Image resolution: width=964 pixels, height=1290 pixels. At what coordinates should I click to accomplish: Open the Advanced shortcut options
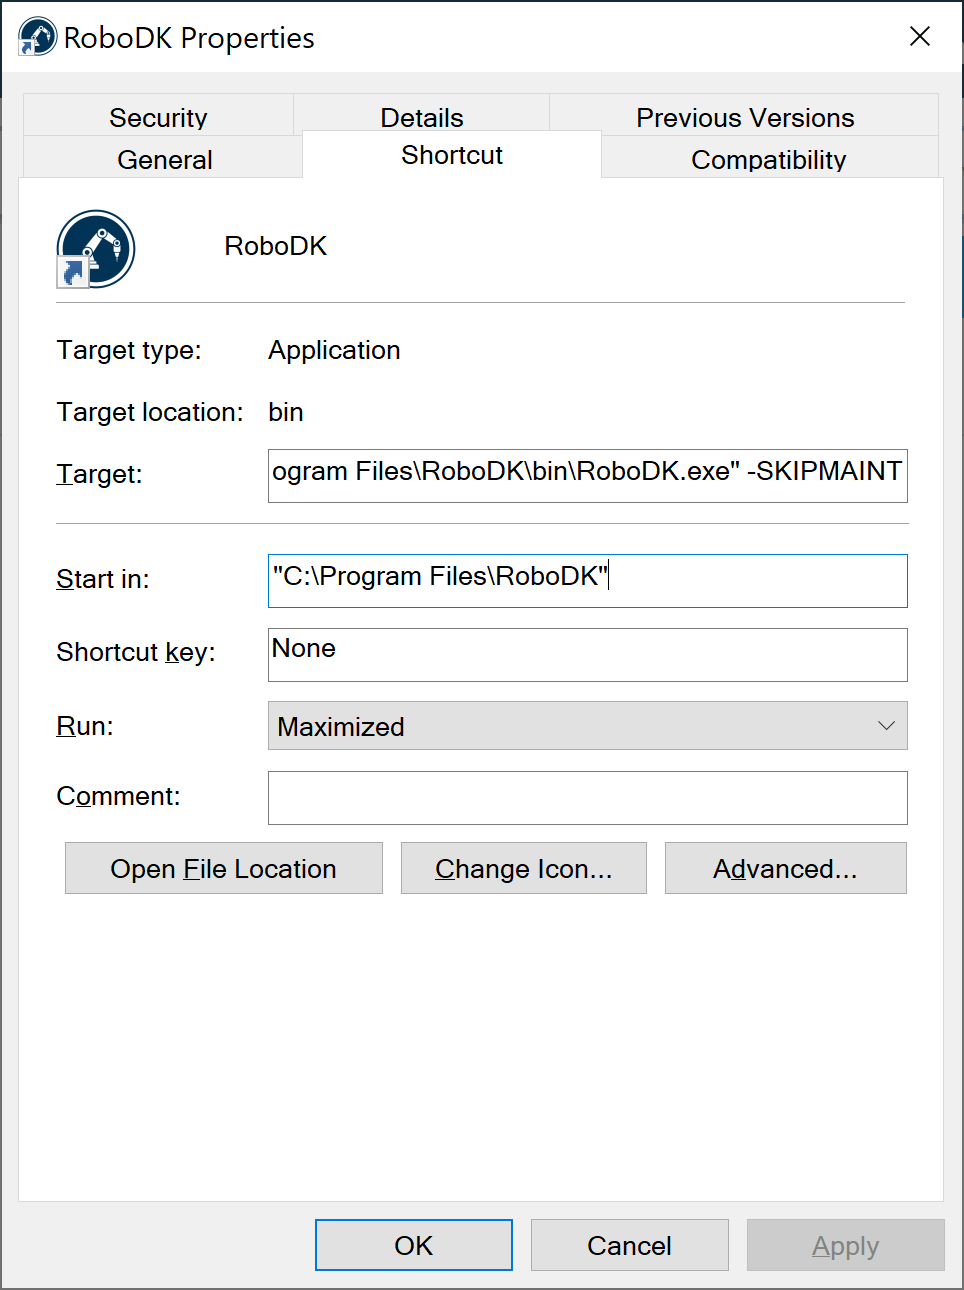click(786, 868)
